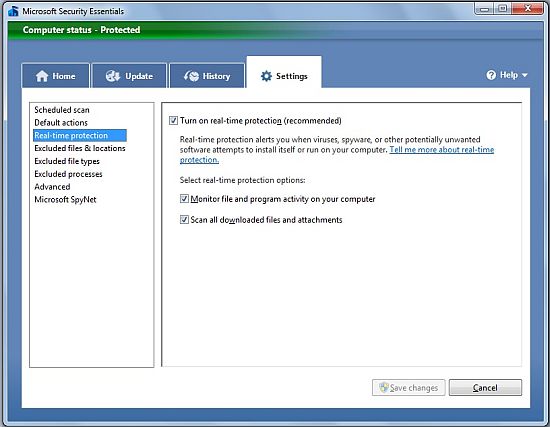Image resolution: width=550 pixels, height=427 pixels.
Task: Go to the History tab
Action: 207,75
